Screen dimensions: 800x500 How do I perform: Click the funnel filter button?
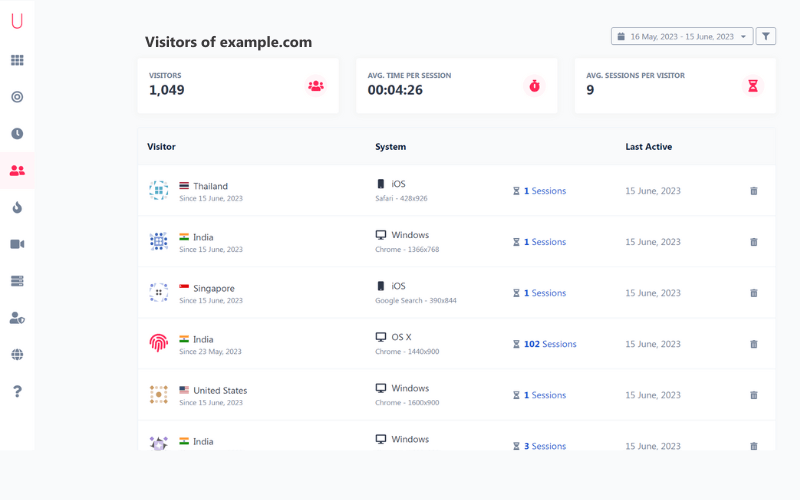[766, 36]
